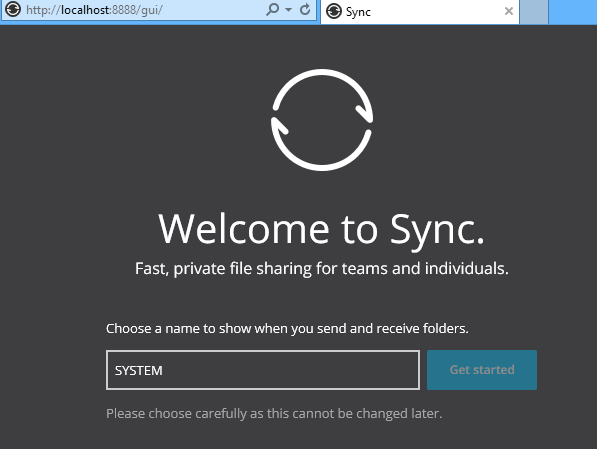Click the refresh page icon
Image resolution: width=597 pixels, height=449 pixels.
(305, 10)
